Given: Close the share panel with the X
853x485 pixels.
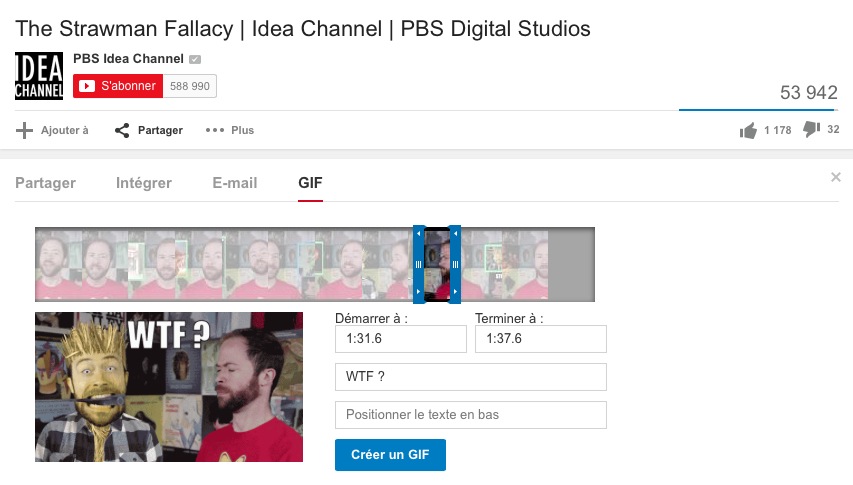Looking at the screenshot, I should click(836, 177).
